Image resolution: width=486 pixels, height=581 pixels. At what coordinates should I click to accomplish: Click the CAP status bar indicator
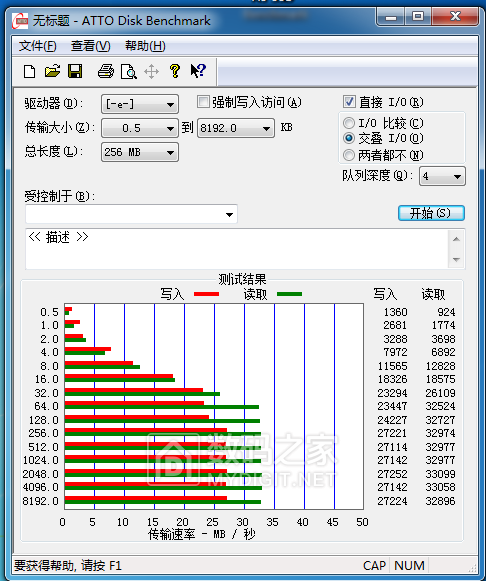[x=374, y=566]
